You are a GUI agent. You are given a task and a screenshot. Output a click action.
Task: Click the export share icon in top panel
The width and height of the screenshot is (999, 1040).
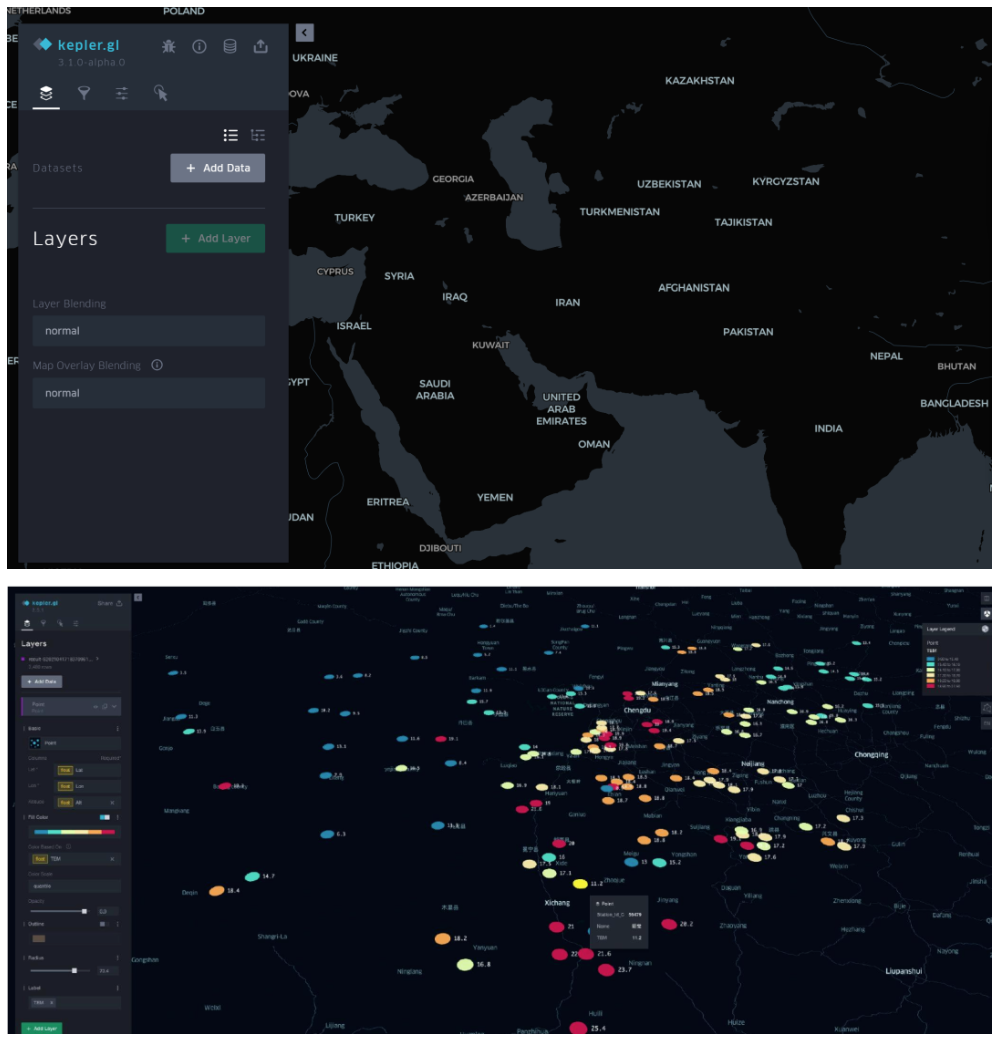(261, 46)
